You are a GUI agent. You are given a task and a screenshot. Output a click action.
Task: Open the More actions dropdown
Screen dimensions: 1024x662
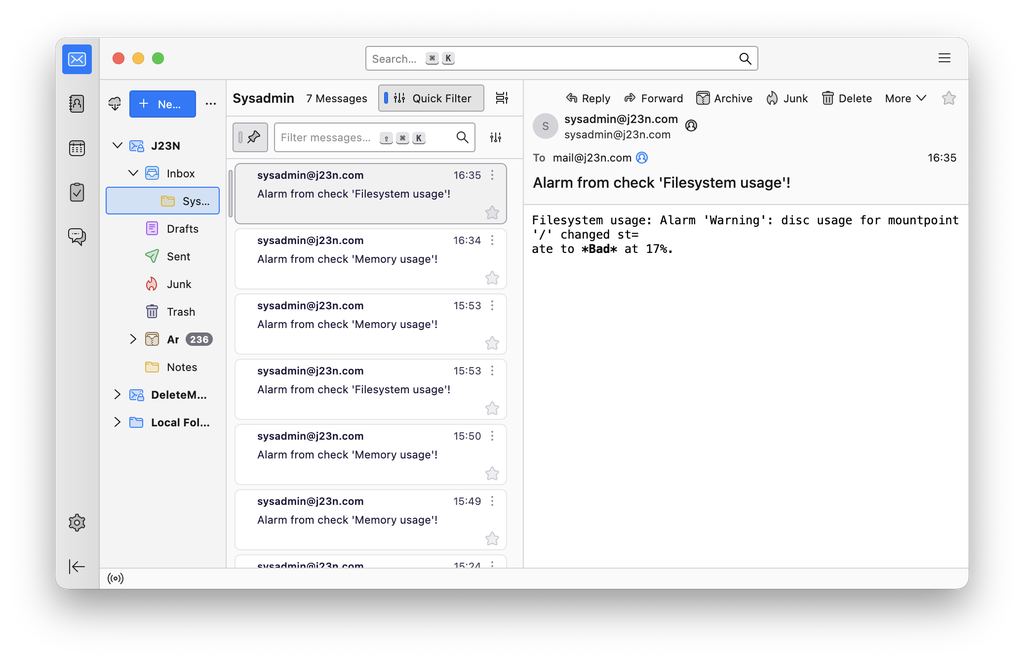[x=905, y=98]
